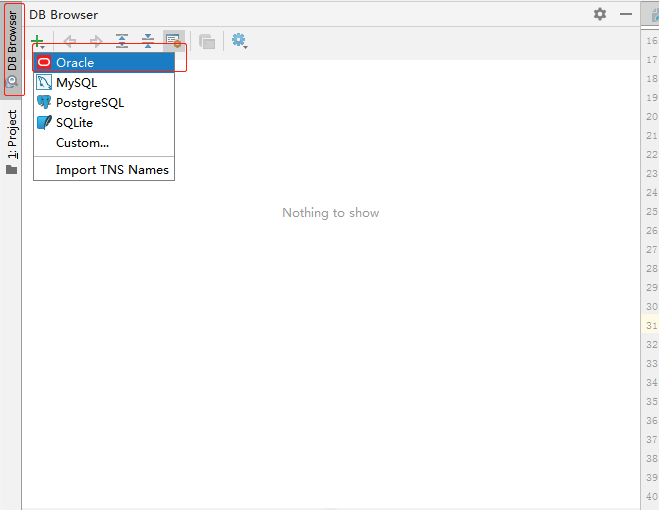Image resolution: width=659 pixels, height=510 pixels.
Task: Click the SQLite feather icon
Action: point(44,122)
